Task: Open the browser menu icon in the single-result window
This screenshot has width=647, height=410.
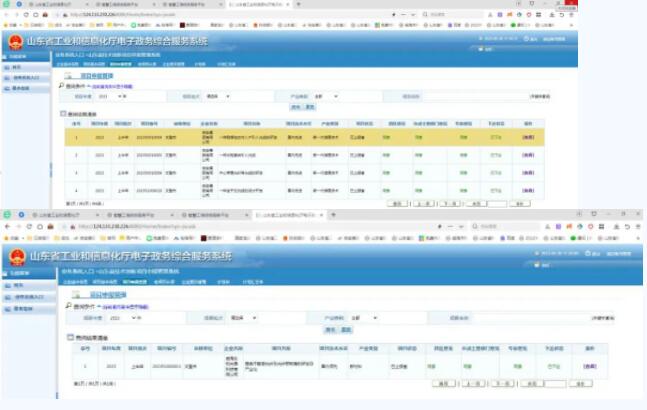Action: click(x=638, y=226)
